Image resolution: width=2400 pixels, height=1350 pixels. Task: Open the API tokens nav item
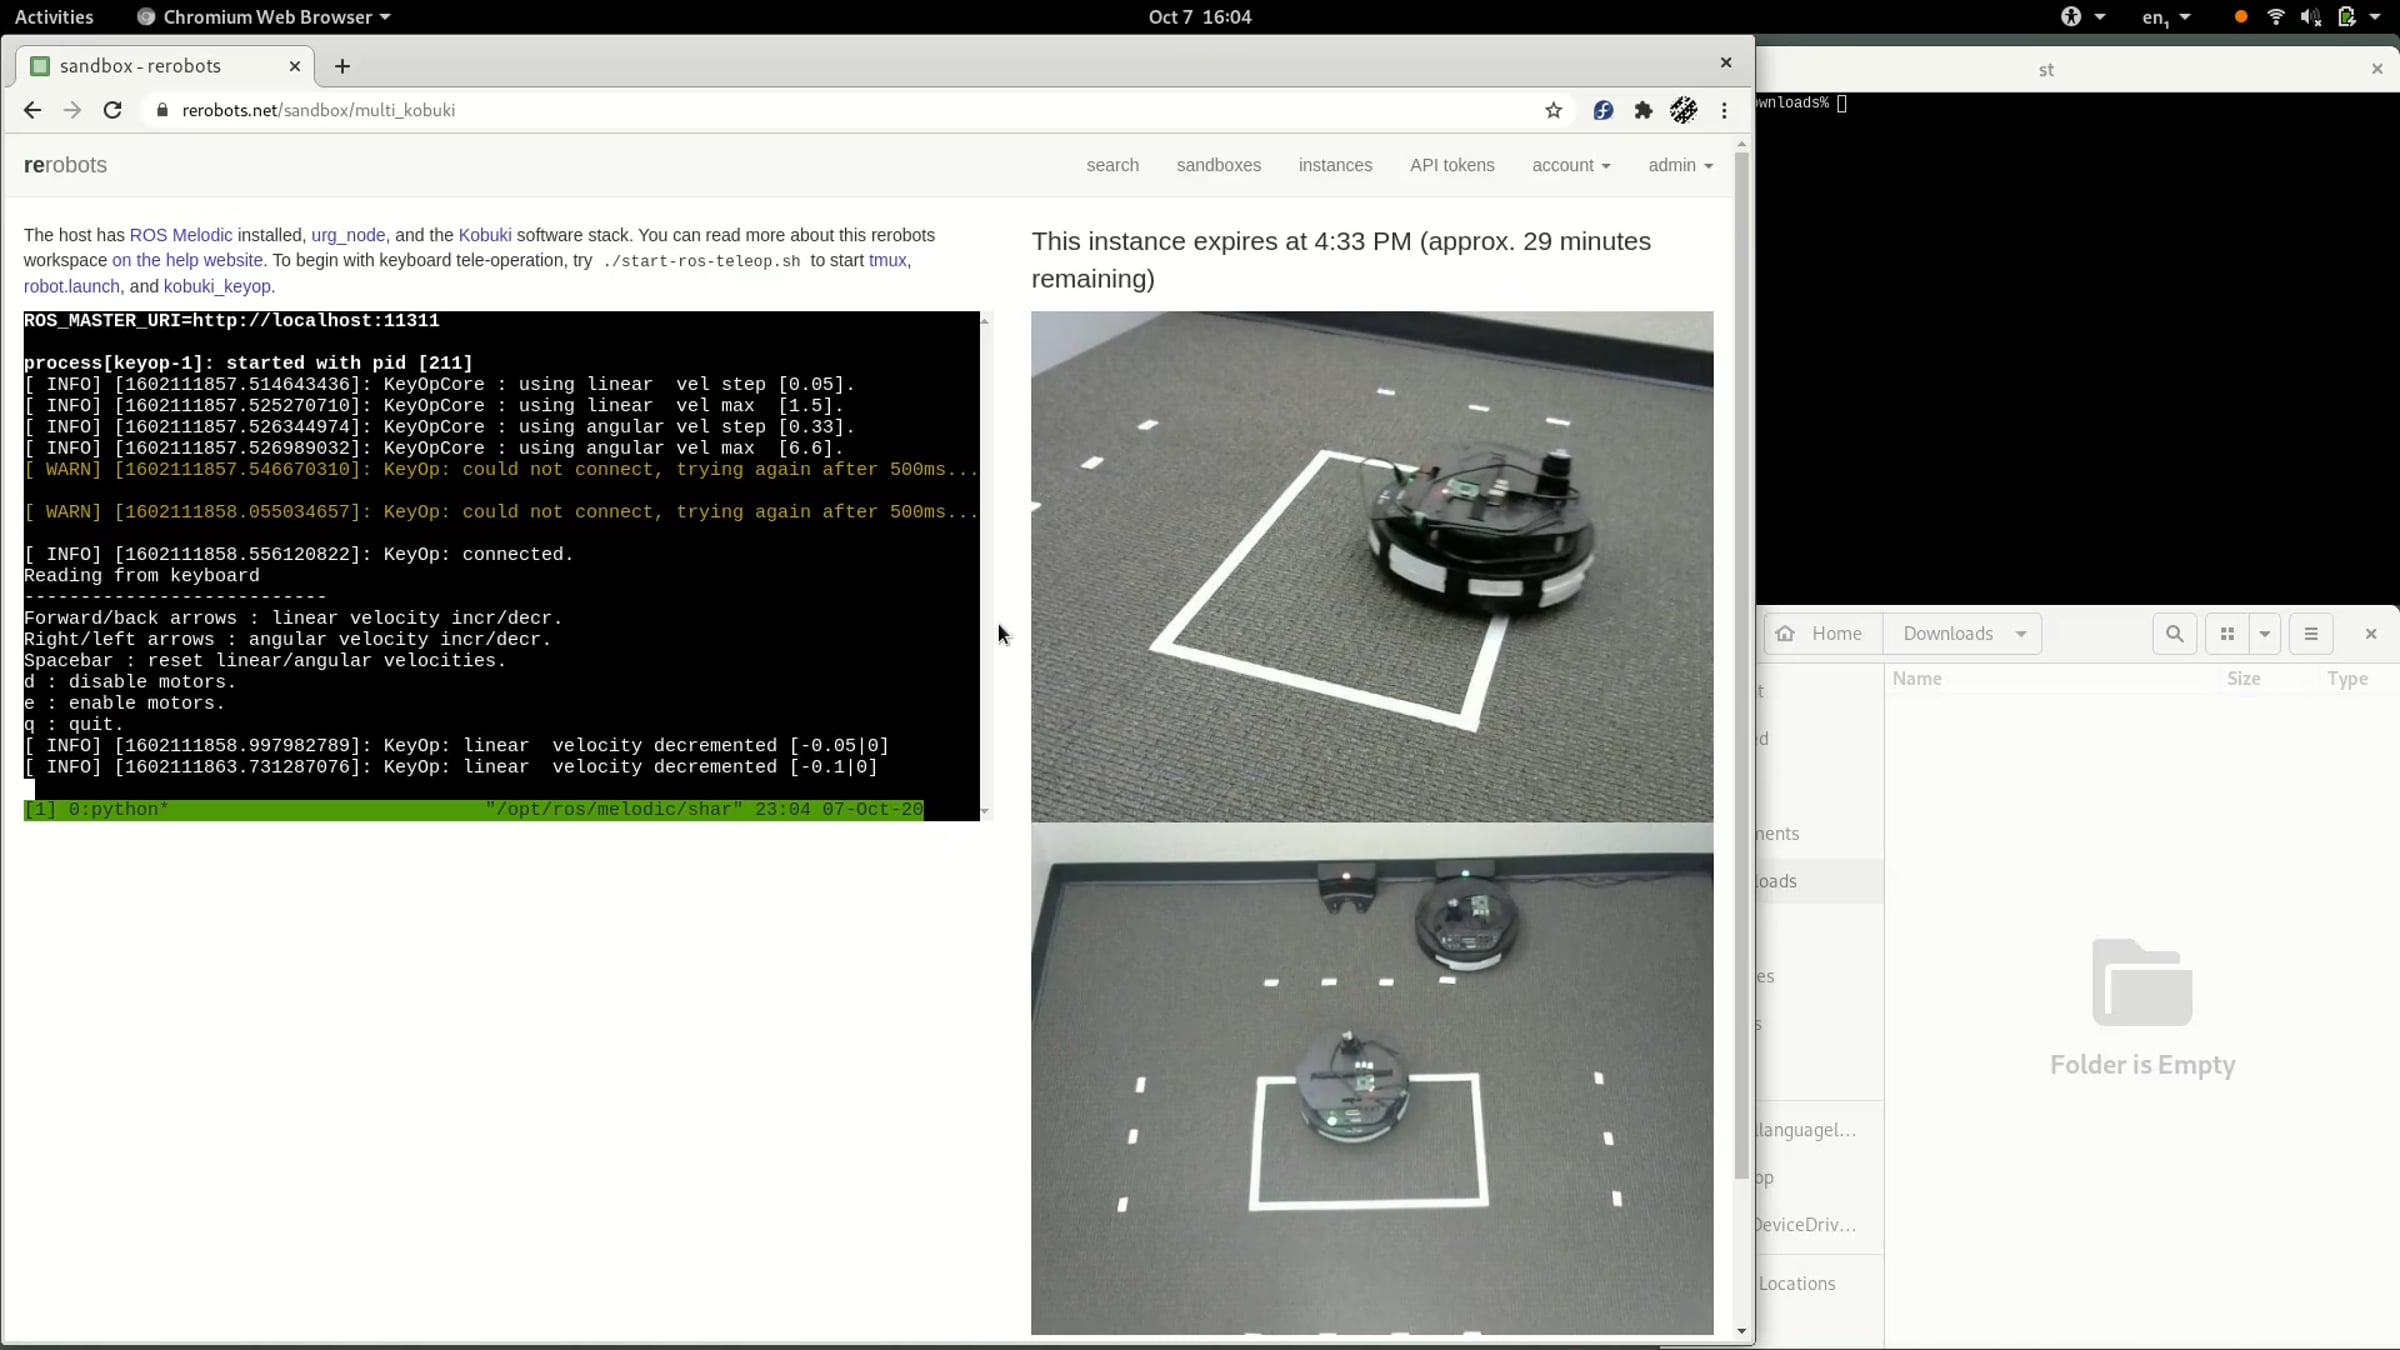pos(1452,165)
